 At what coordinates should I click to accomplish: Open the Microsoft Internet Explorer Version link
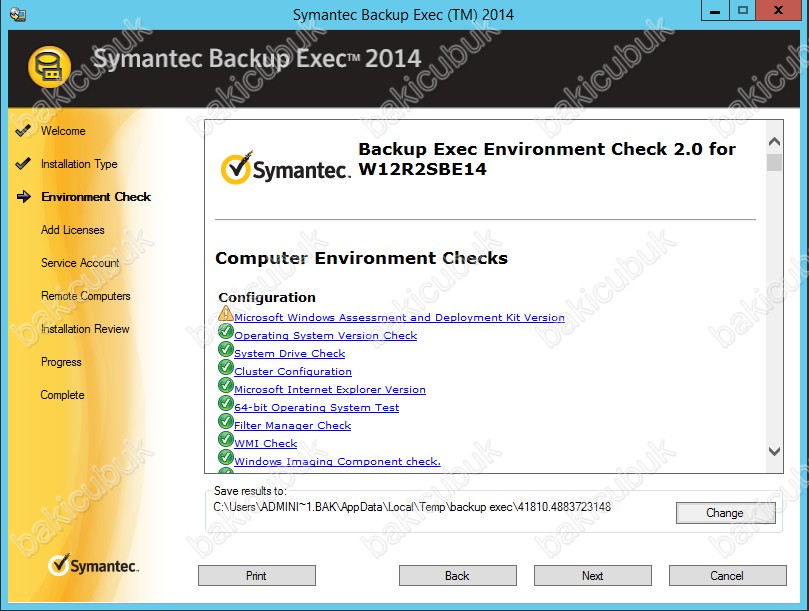click(330, 390)
